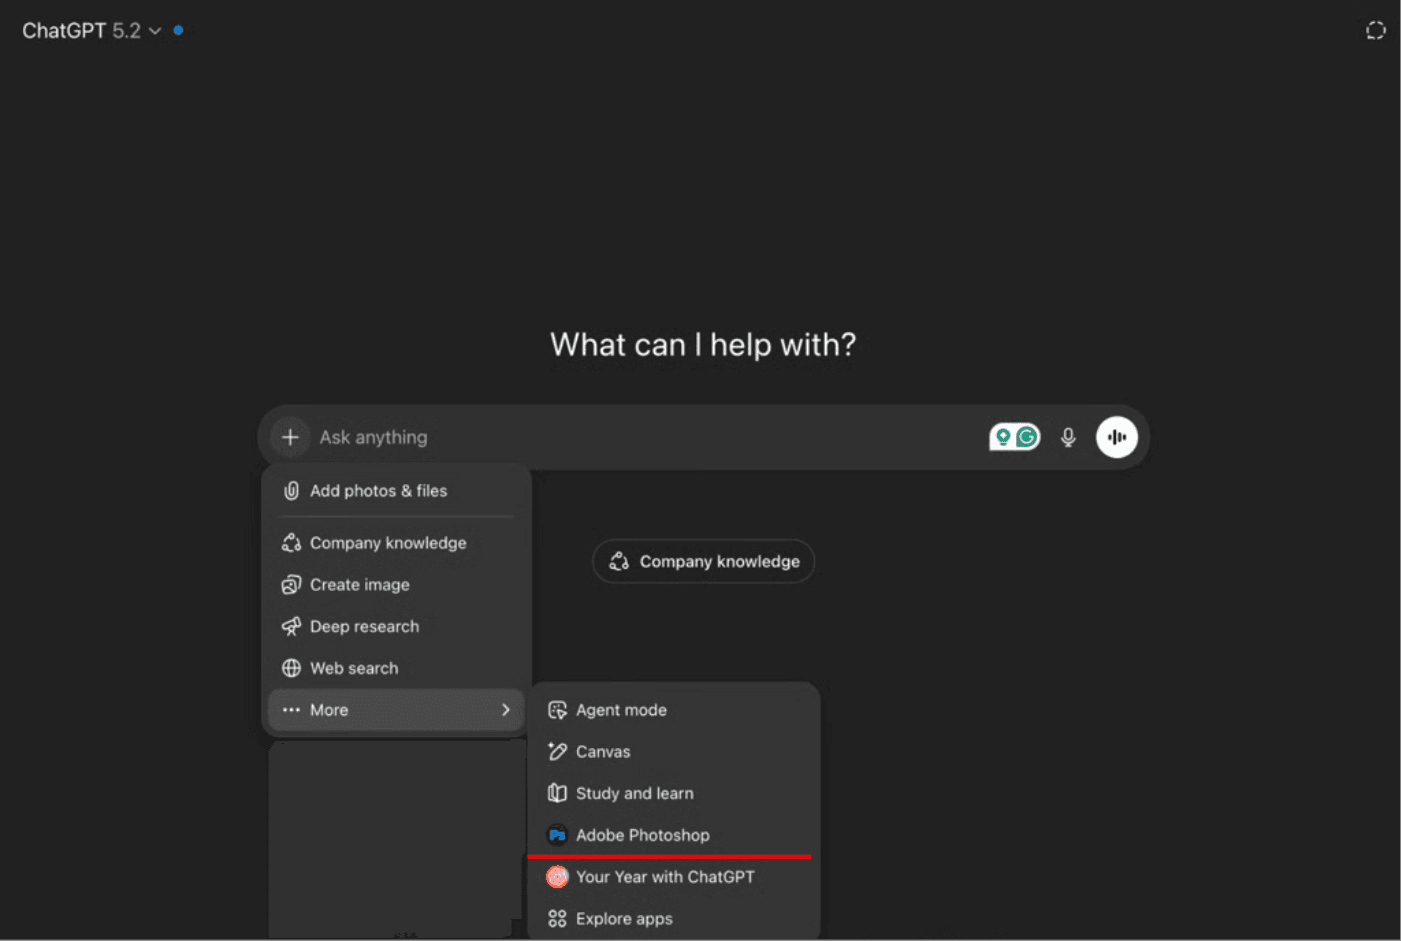Click the Deep research telescope icon

coord(291,627)
